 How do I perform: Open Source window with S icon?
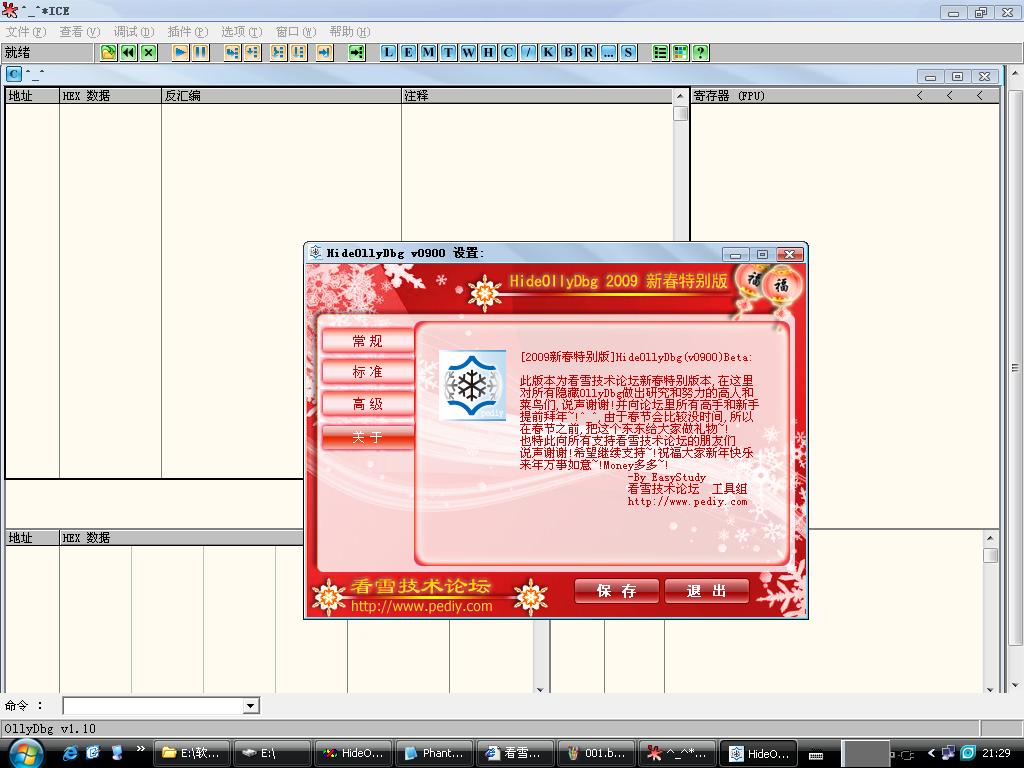pos(628,53)
